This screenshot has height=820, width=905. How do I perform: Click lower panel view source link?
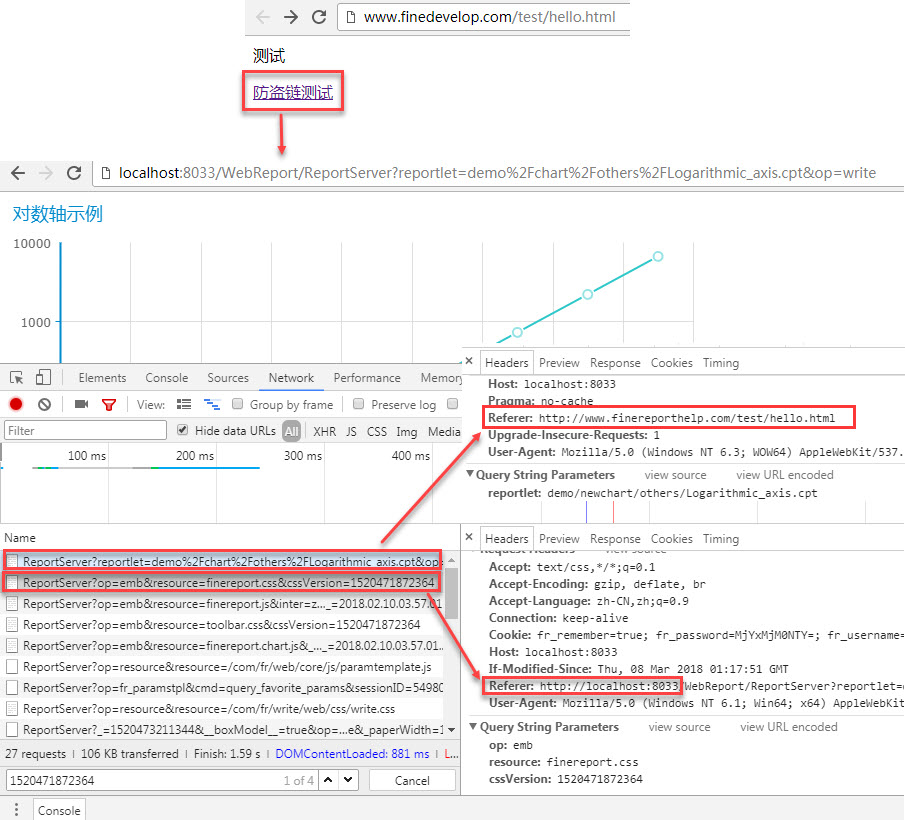coord(679,727)
